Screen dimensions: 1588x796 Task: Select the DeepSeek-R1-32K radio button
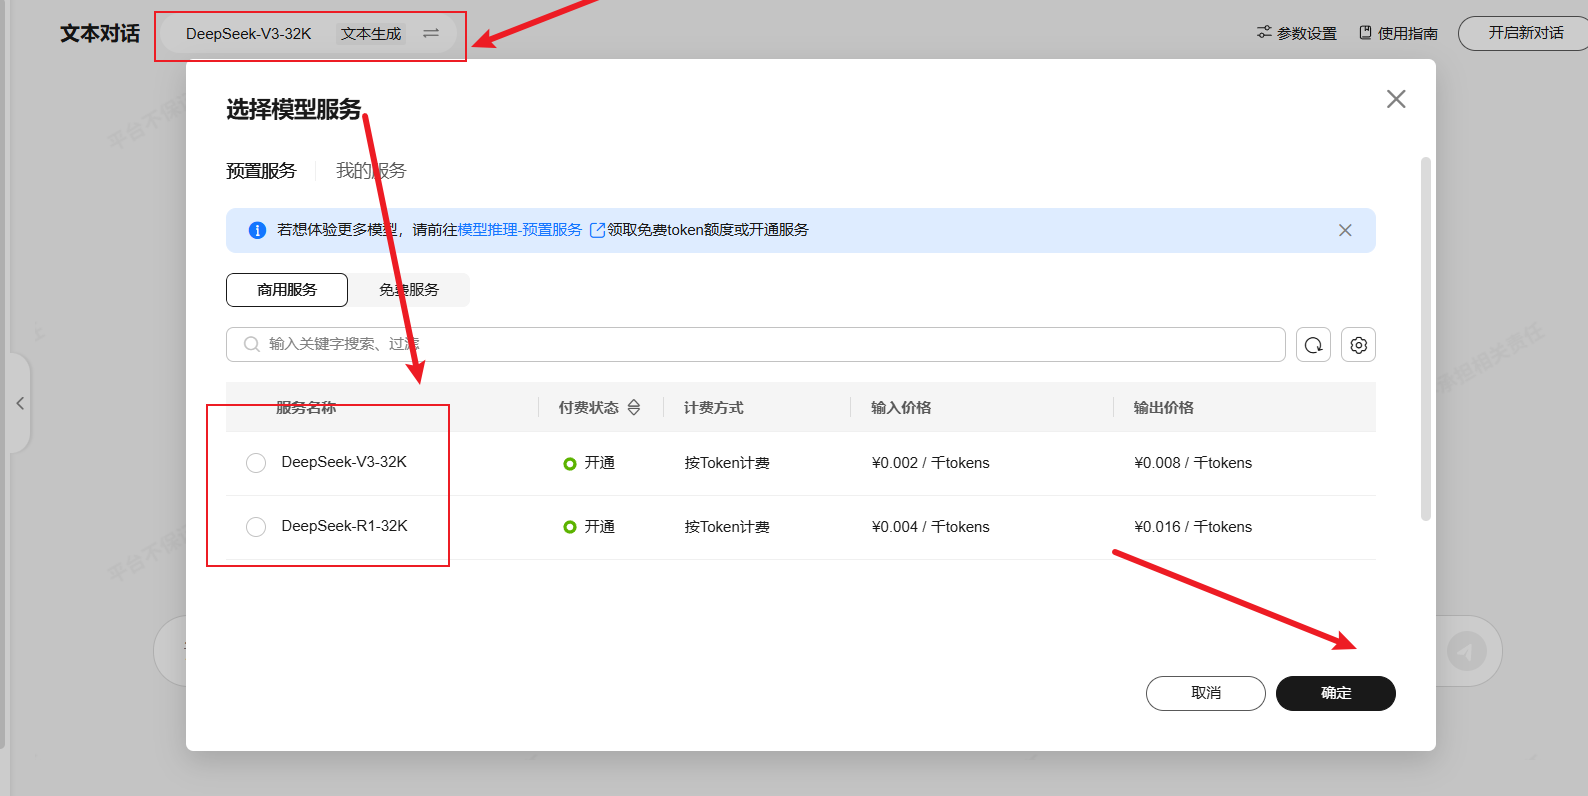[256, 527]
